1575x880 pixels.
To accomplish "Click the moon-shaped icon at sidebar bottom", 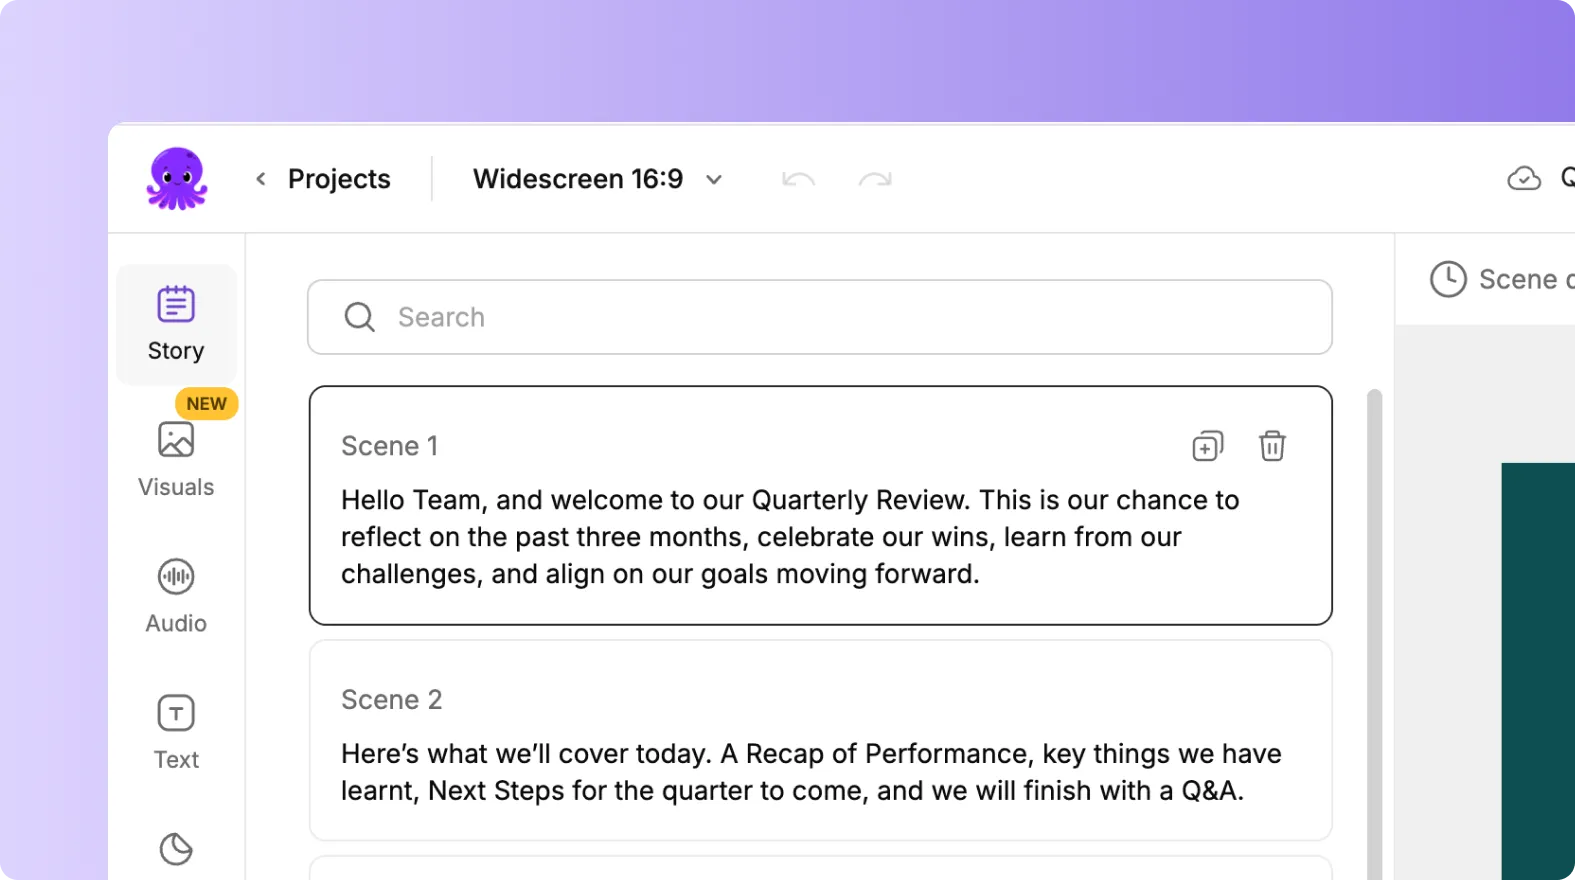I will coord(175,849).
